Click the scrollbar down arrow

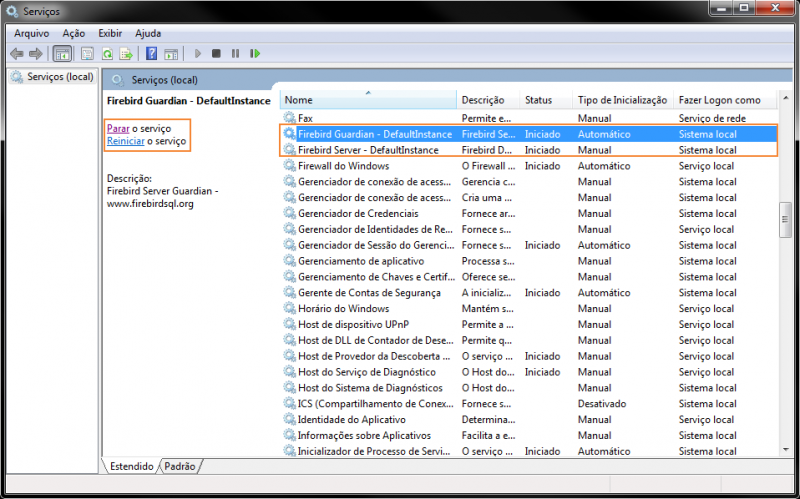pyautogui.click(x=785, y=450)
